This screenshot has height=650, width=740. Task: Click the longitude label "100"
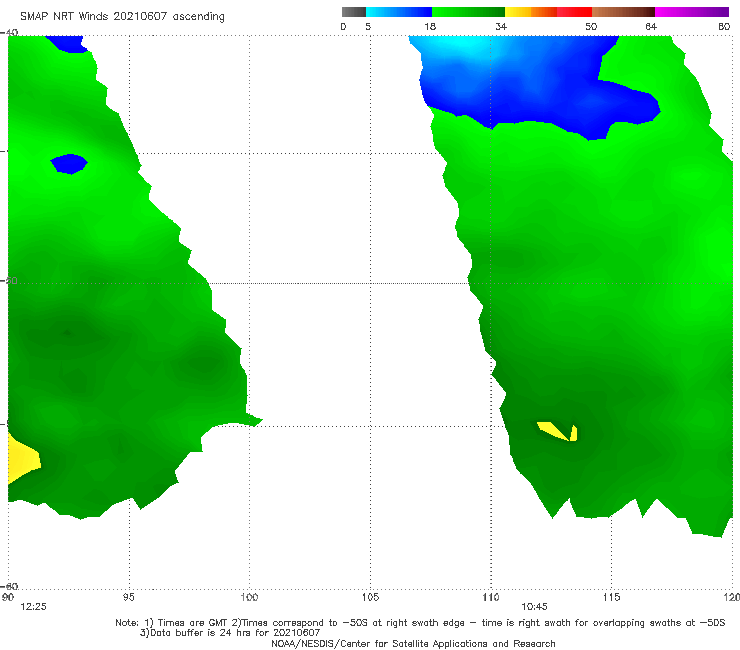coord(249,597)
